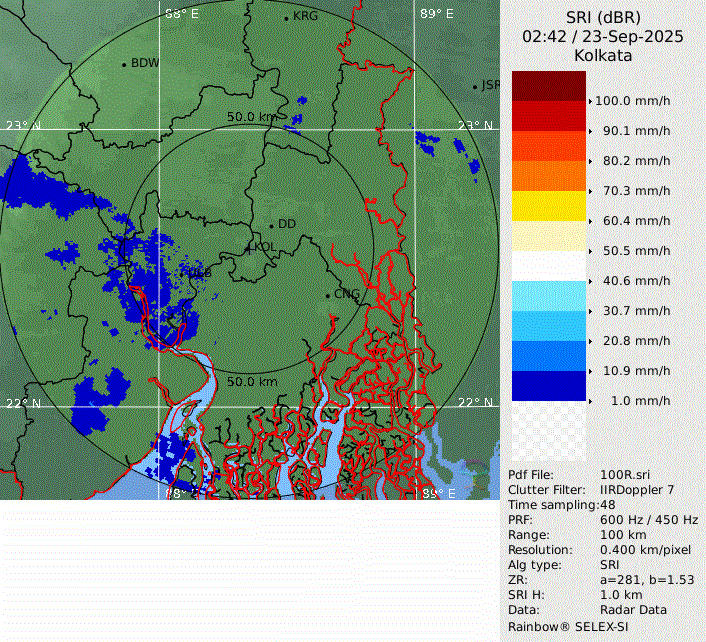Select the KRG station marker
This screenshot has height=642, width=706.
tap(287, 18)
